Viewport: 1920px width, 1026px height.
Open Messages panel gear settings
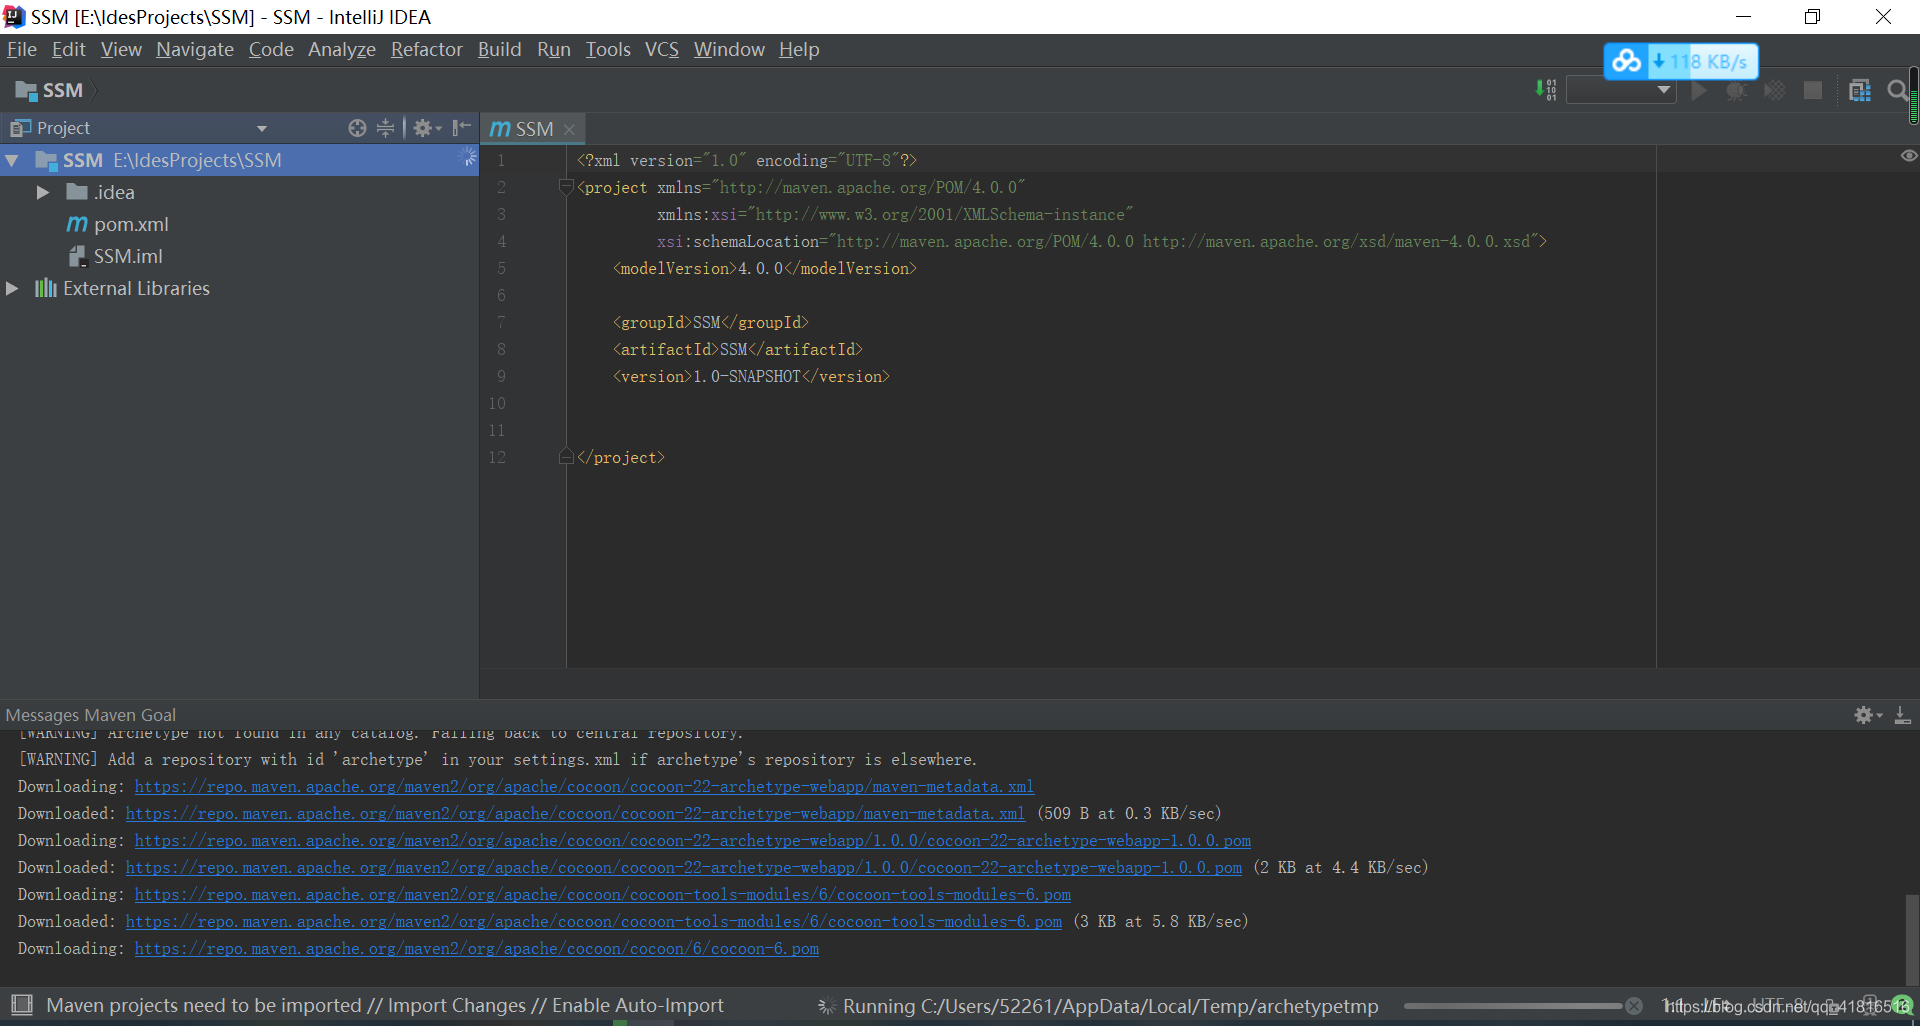coord(1868,715)
